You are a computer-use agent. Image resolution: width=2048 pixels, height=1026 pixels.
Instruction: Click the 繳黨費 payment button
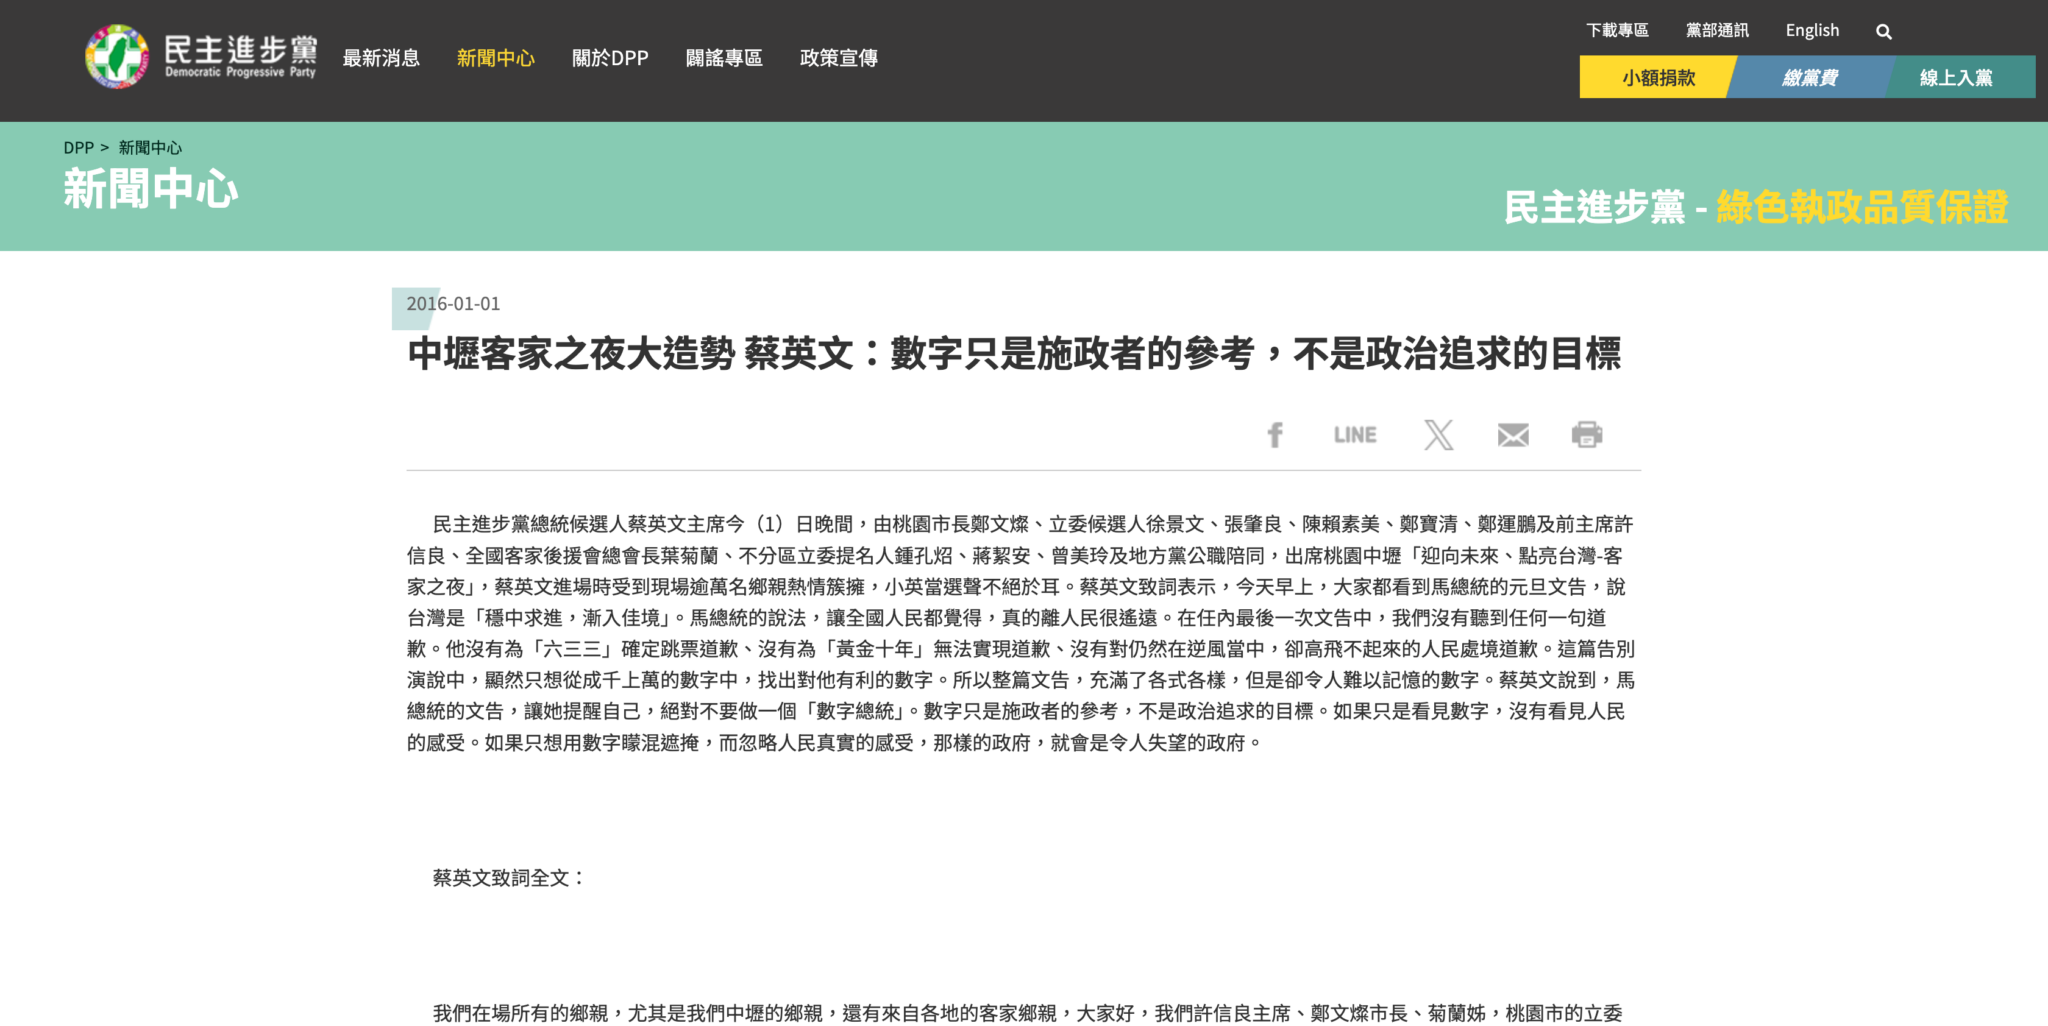pyautogui.click(x=1810, y=77)
